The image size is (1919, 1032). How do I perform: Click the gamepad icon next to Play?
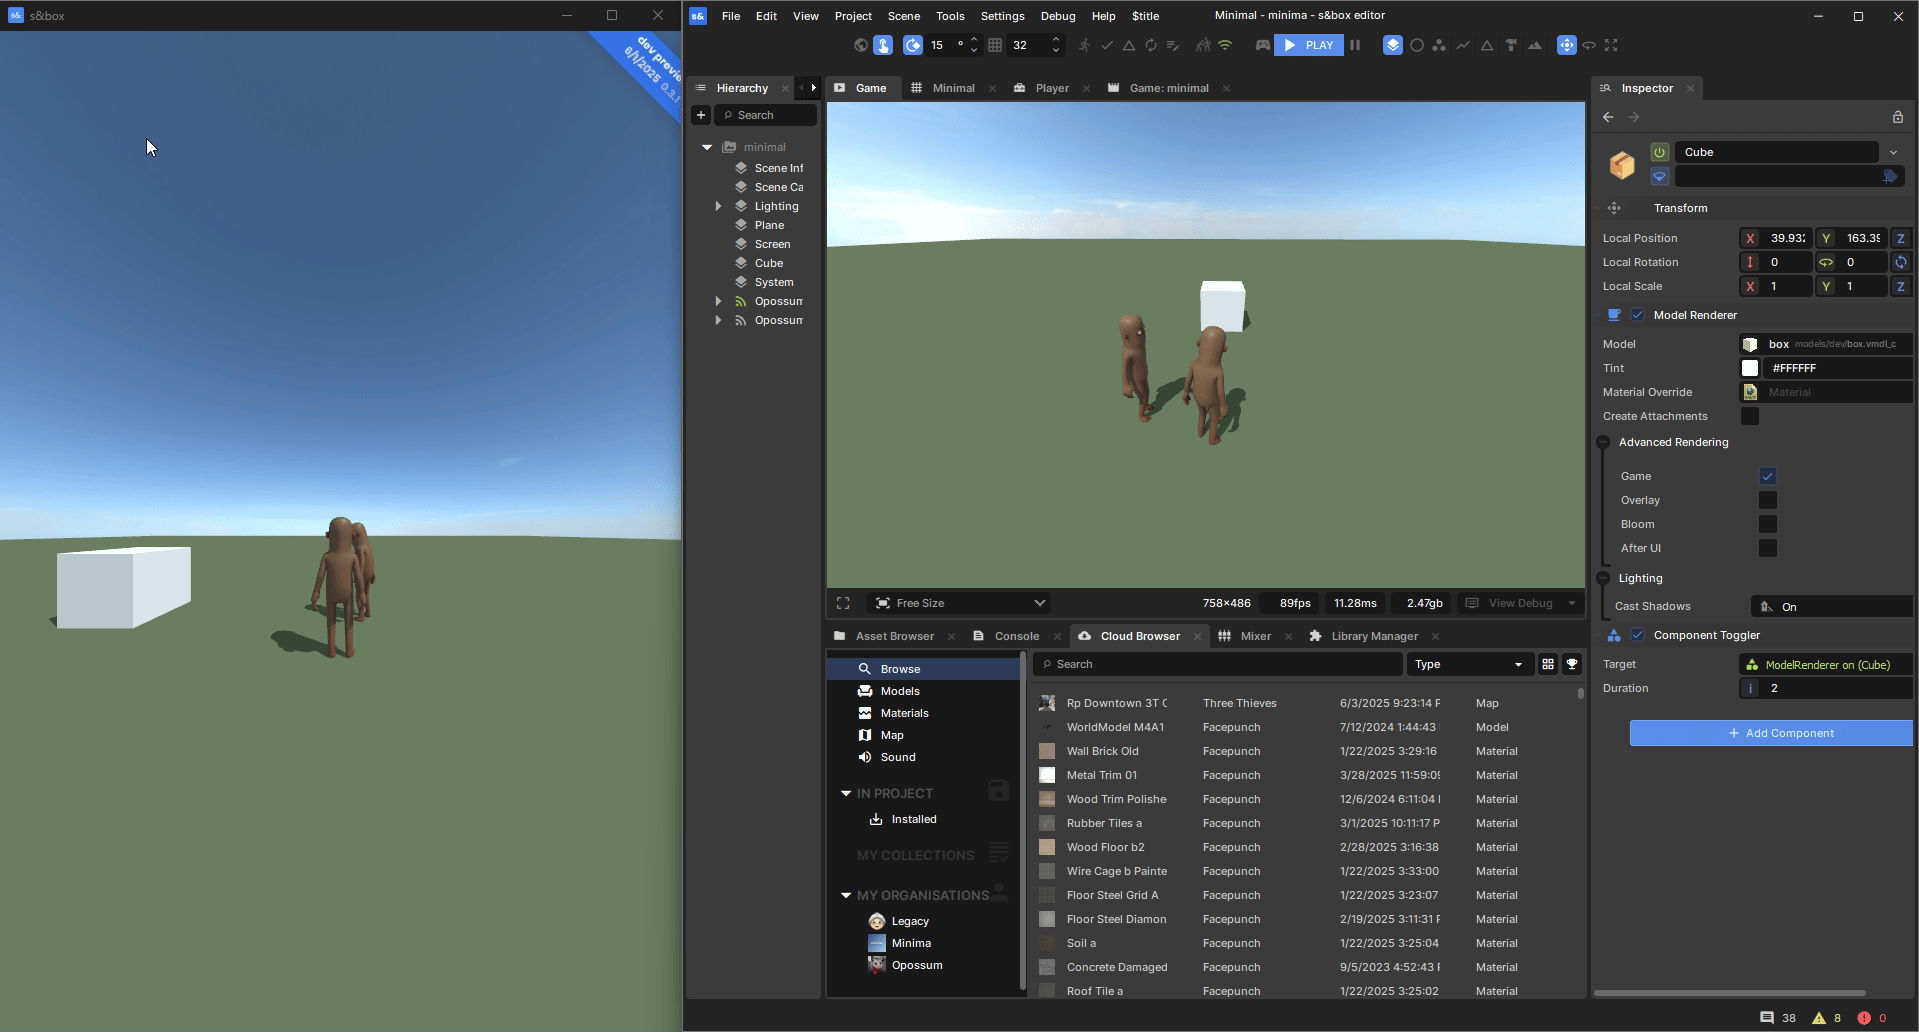(1263, 45)
